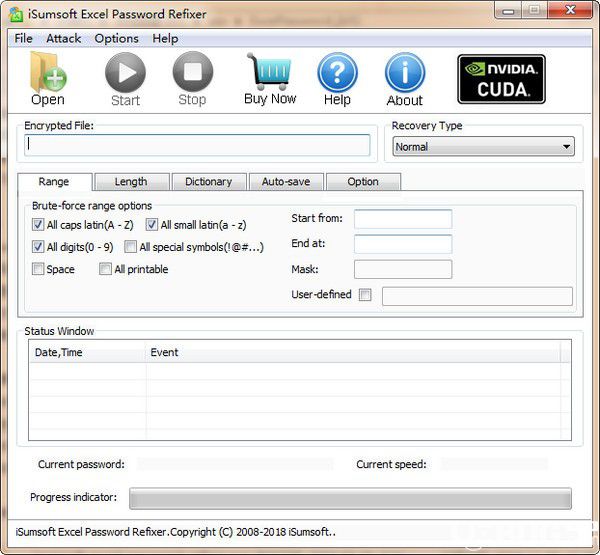Uncheck All small latin(a - z)
The height and width of the screenshot is (555, 600).
click(x=152, y=224)
